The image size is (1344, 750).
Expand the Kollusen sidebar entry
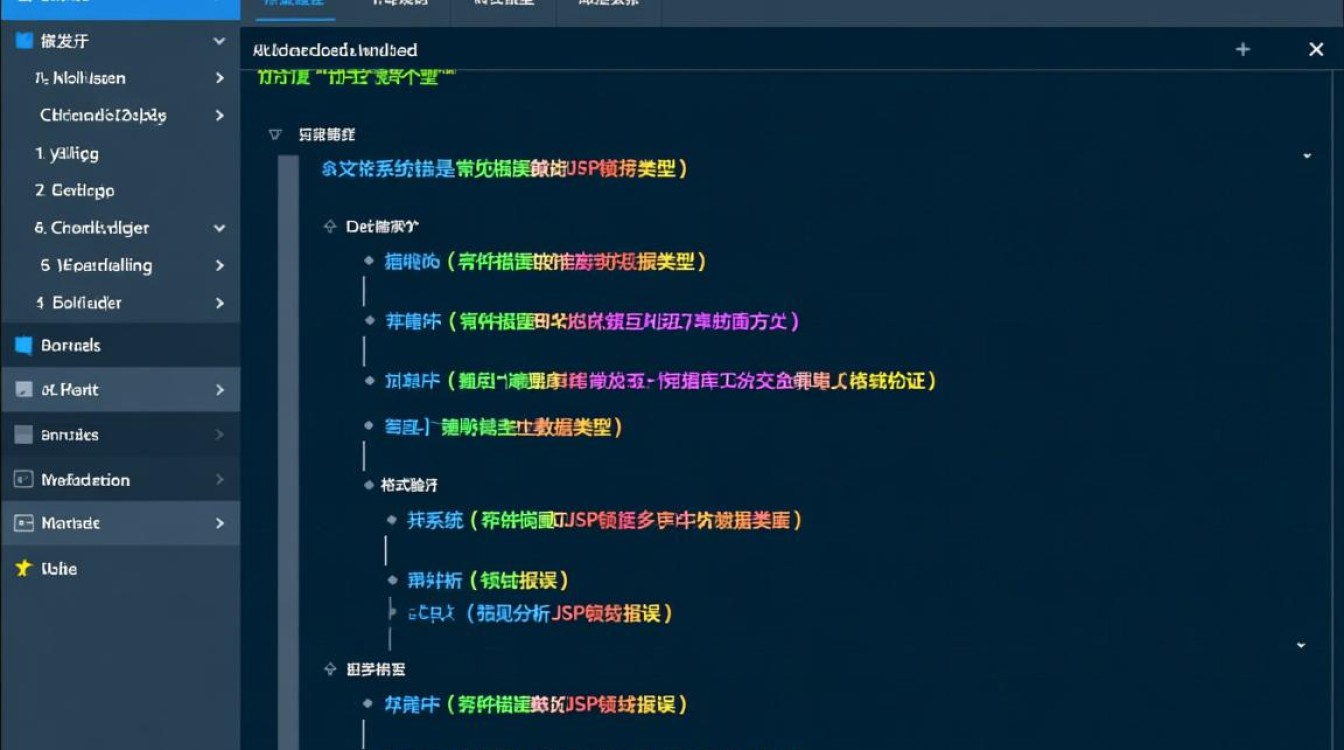[219, 77]
